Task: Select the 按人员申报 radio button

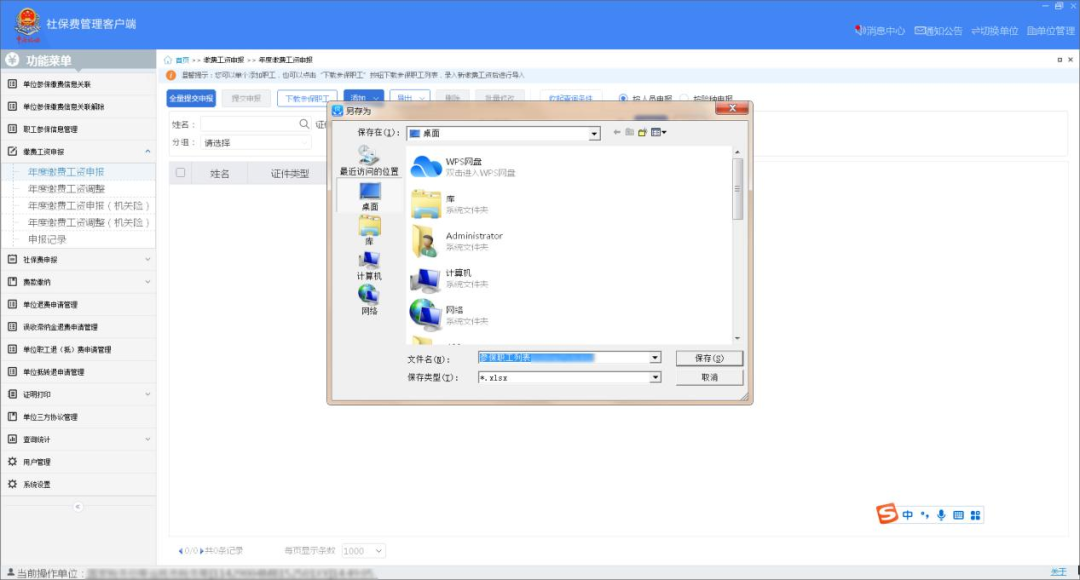Action: pos(624,98)
